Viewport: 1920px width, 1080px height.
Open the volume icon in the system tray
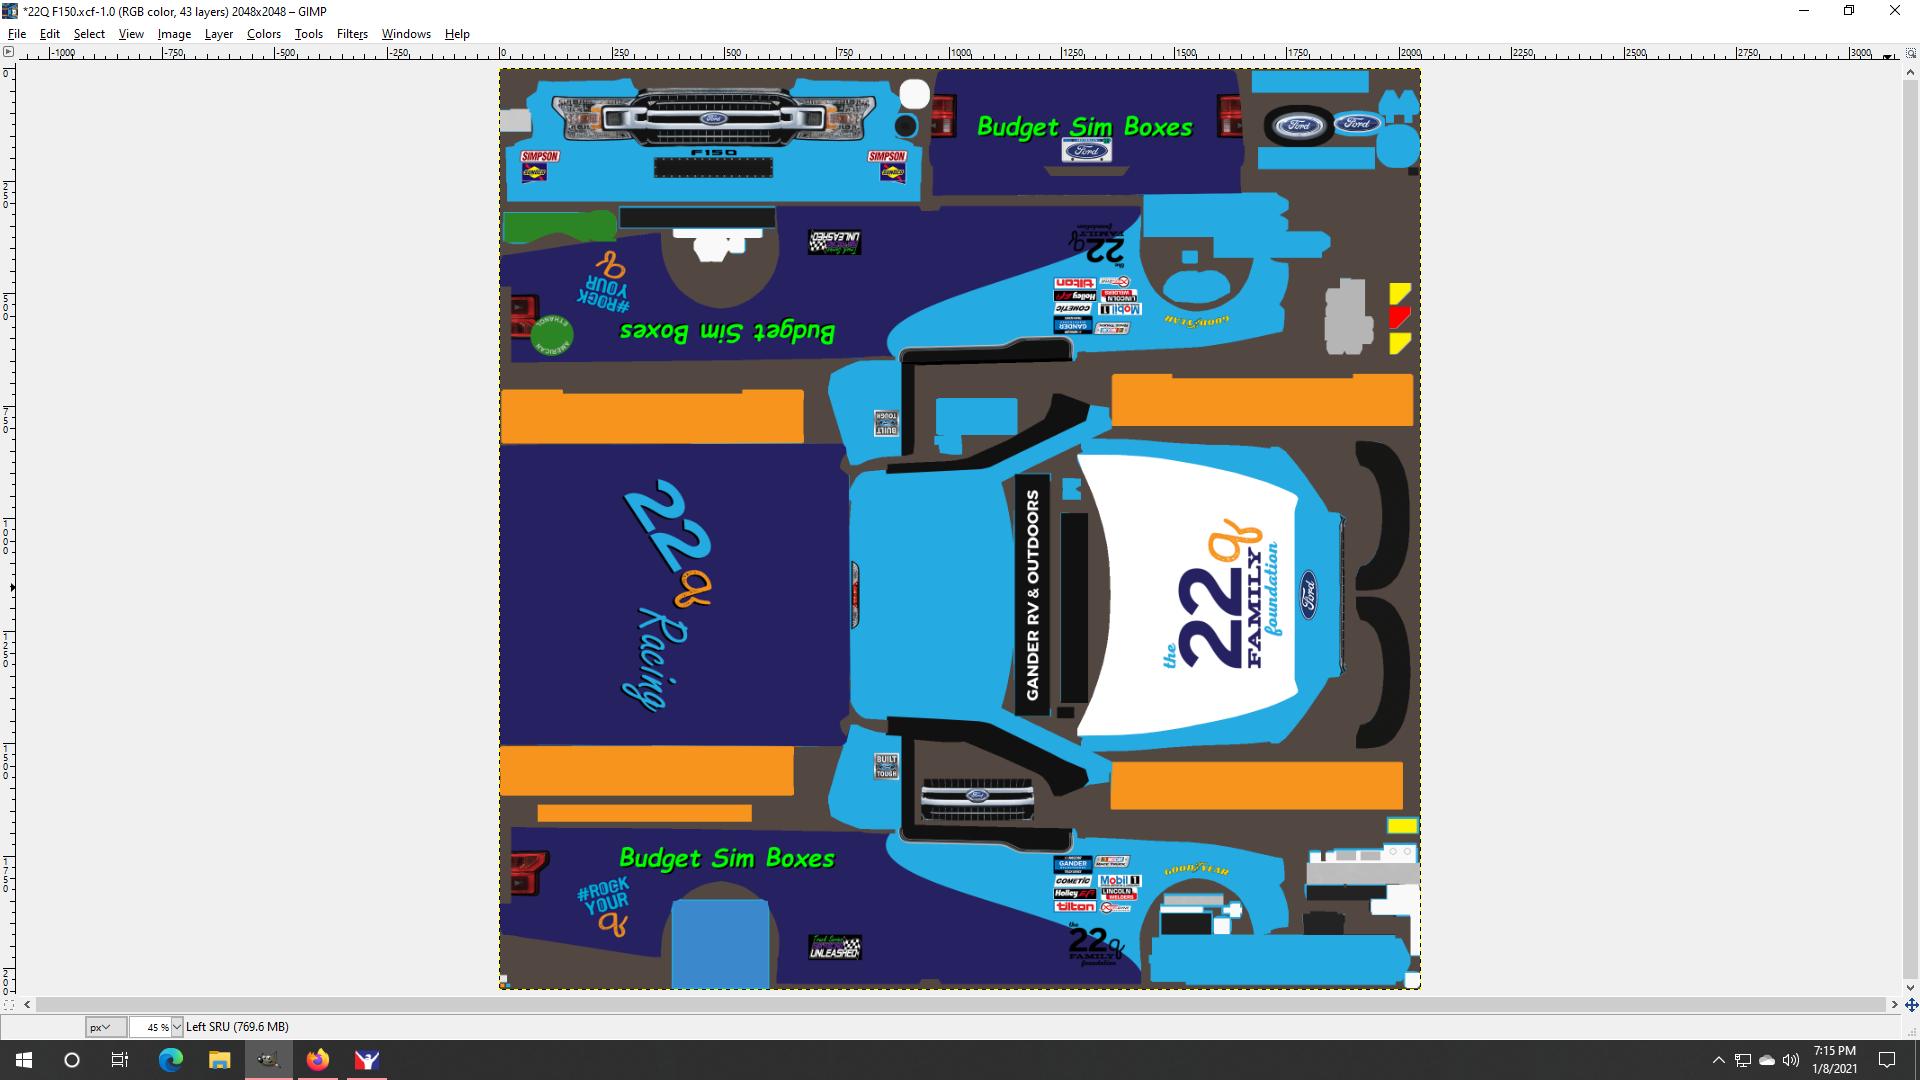(x=1790, y=1059)
